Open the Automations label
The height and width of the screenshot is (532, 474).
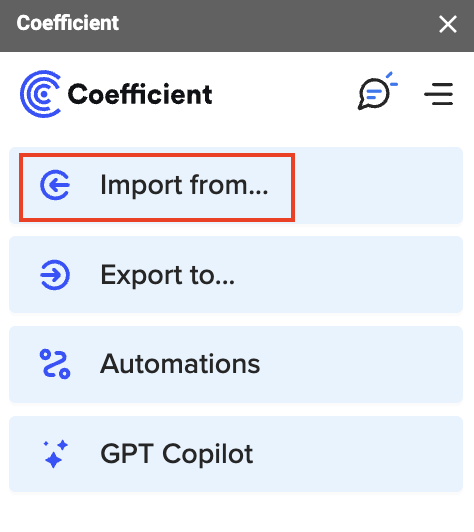(180, 364)
